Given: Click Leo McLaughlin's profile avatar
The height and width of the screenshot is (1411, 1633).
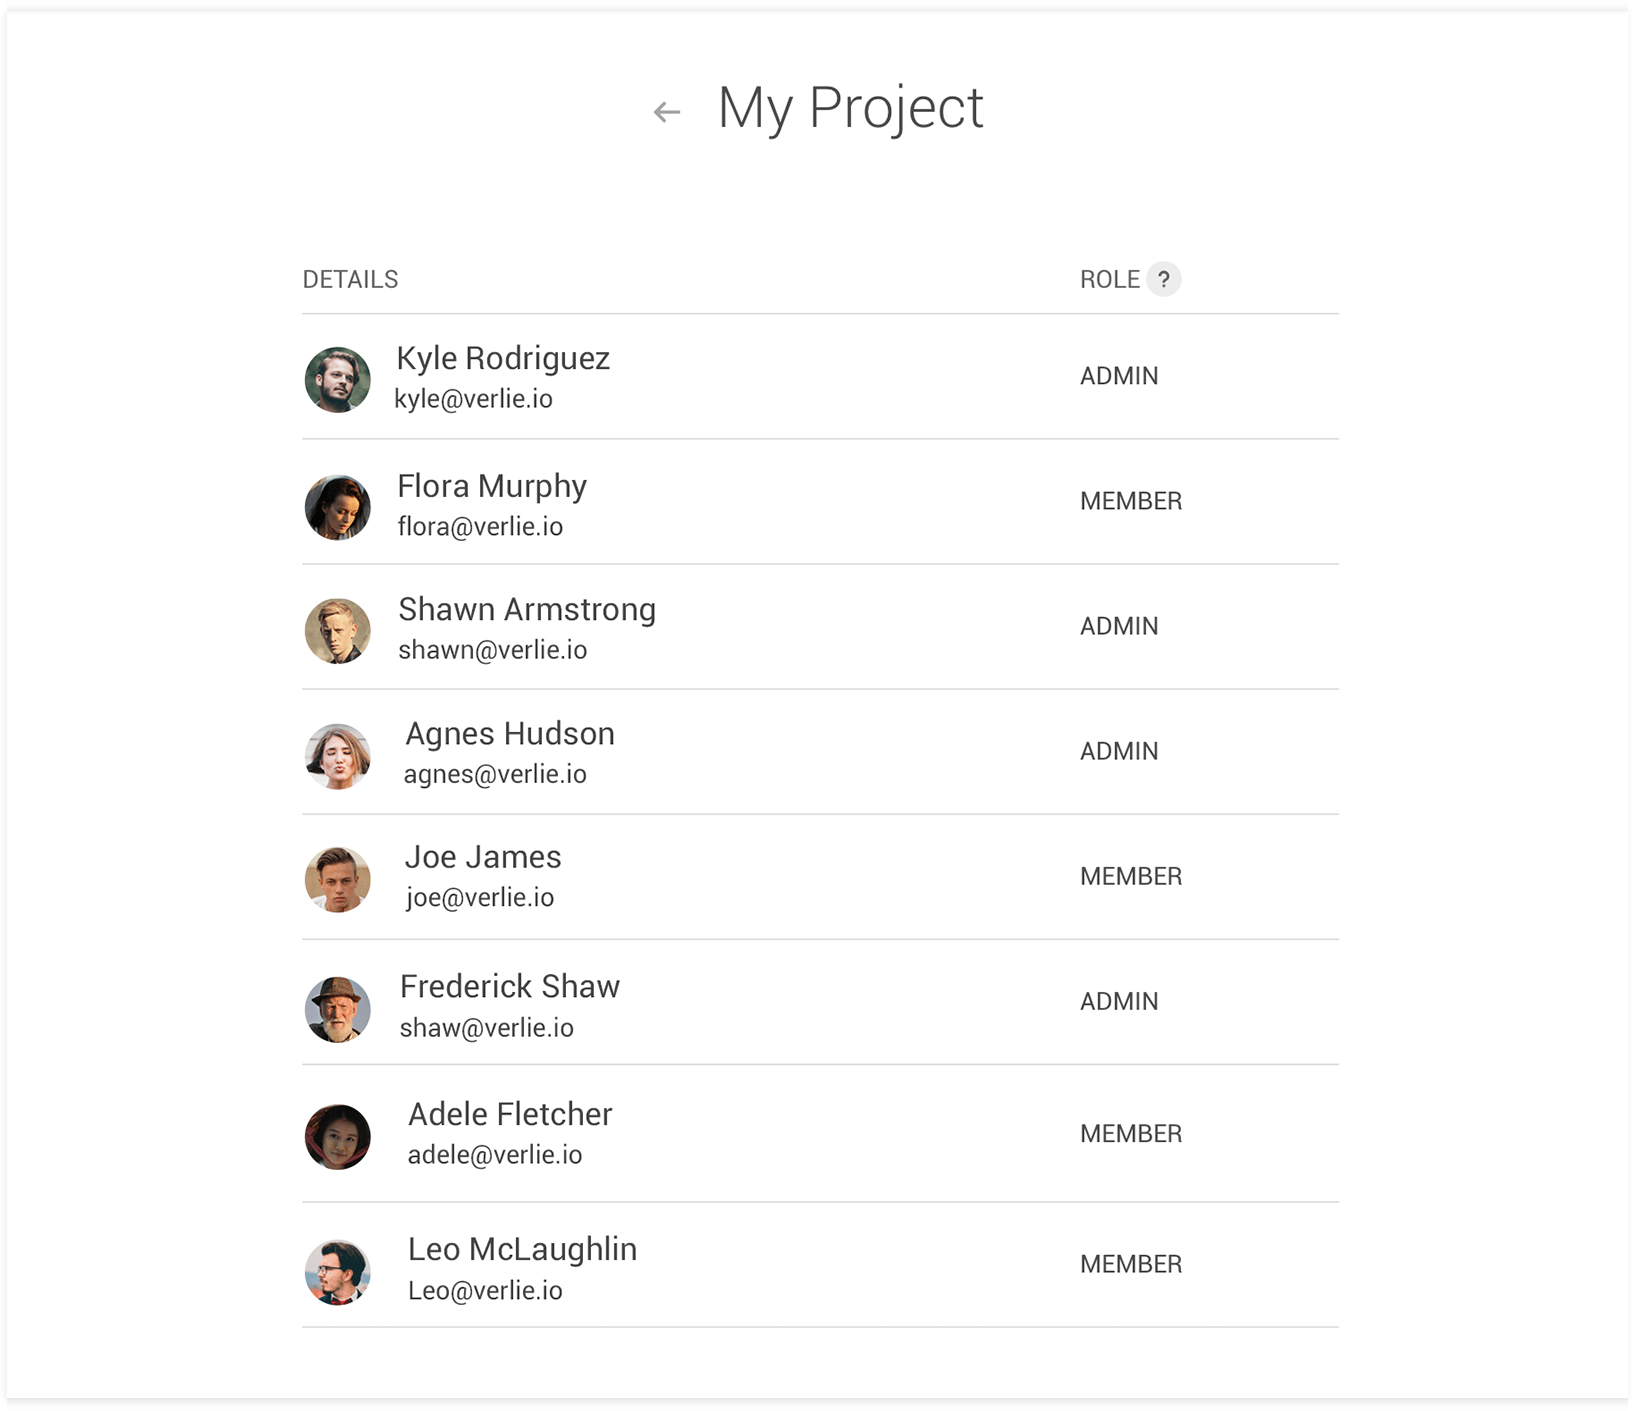Looking at the screenshot, I should [x=338, y=1272].
